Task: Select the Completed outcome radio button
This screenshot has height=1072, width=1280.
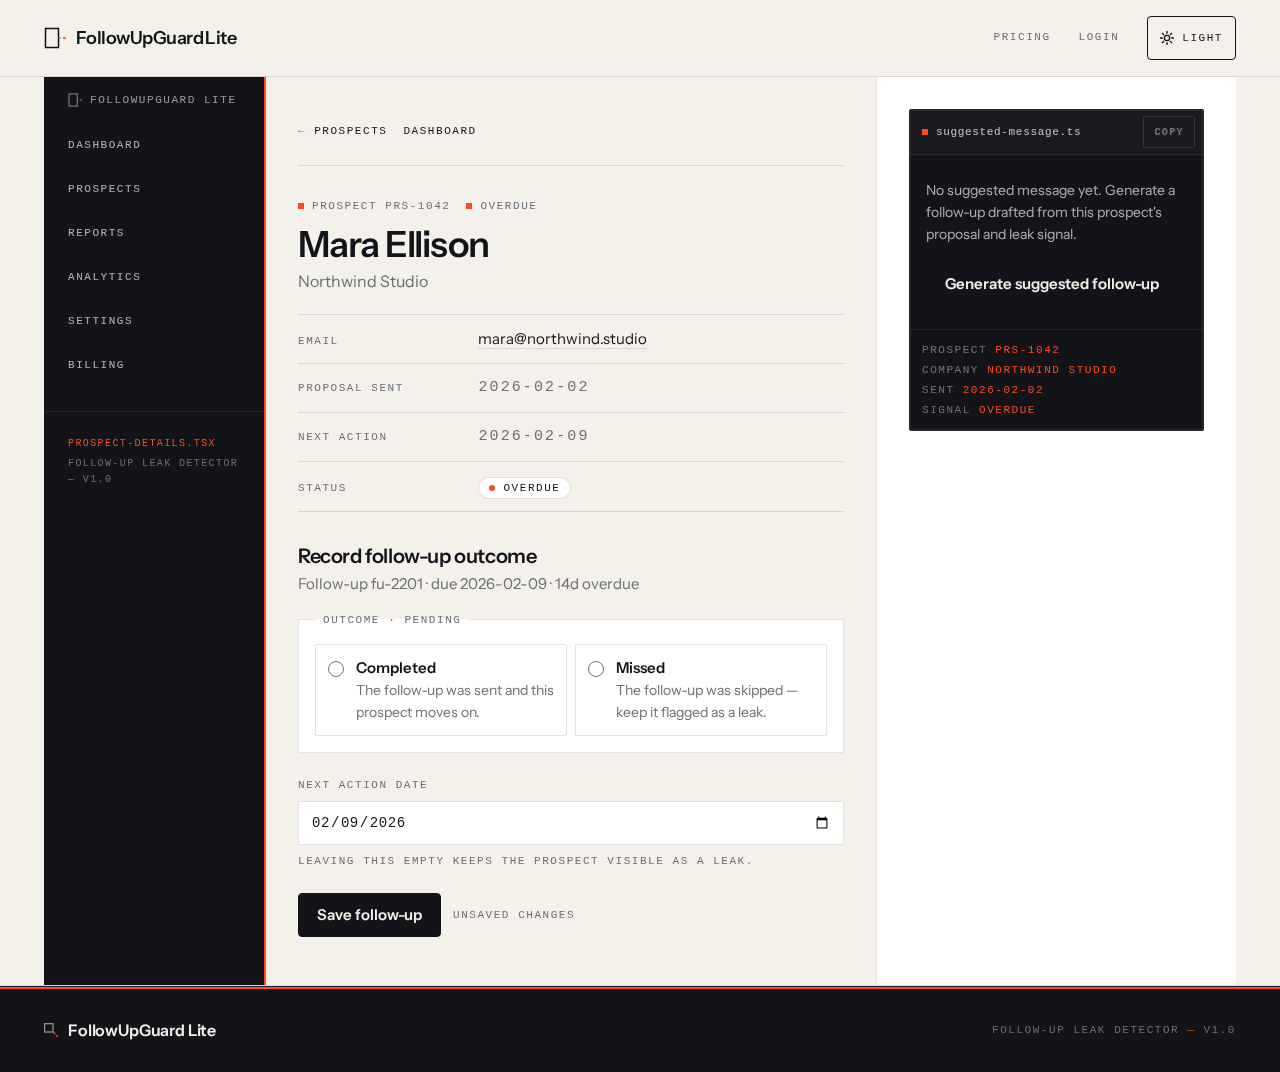Action: tap(336, 669)
